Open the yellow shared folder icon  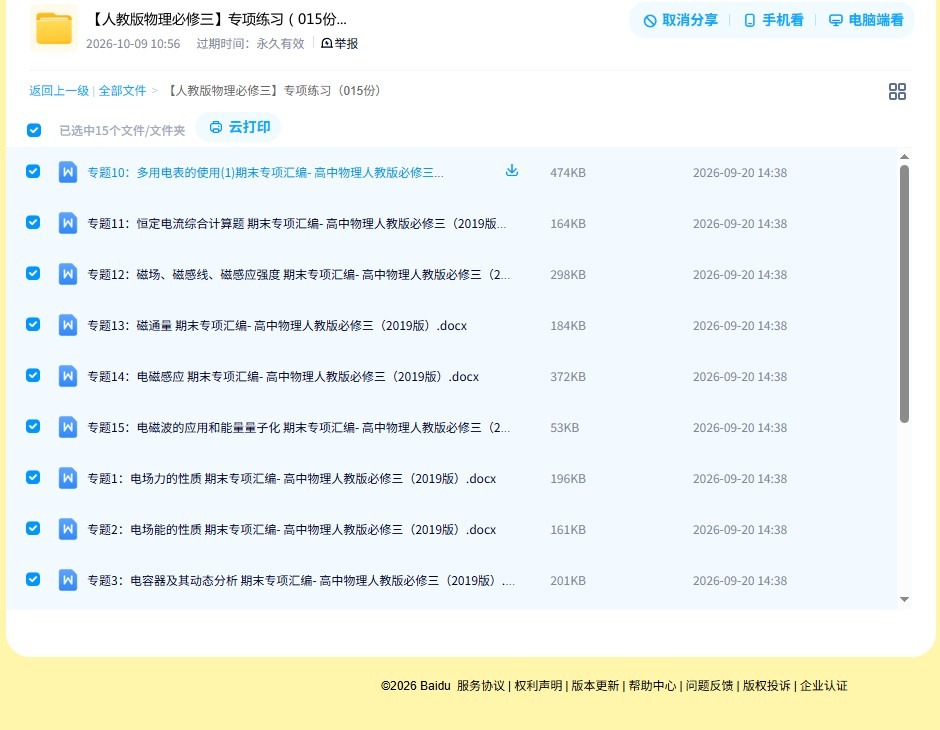click(54, 28)
